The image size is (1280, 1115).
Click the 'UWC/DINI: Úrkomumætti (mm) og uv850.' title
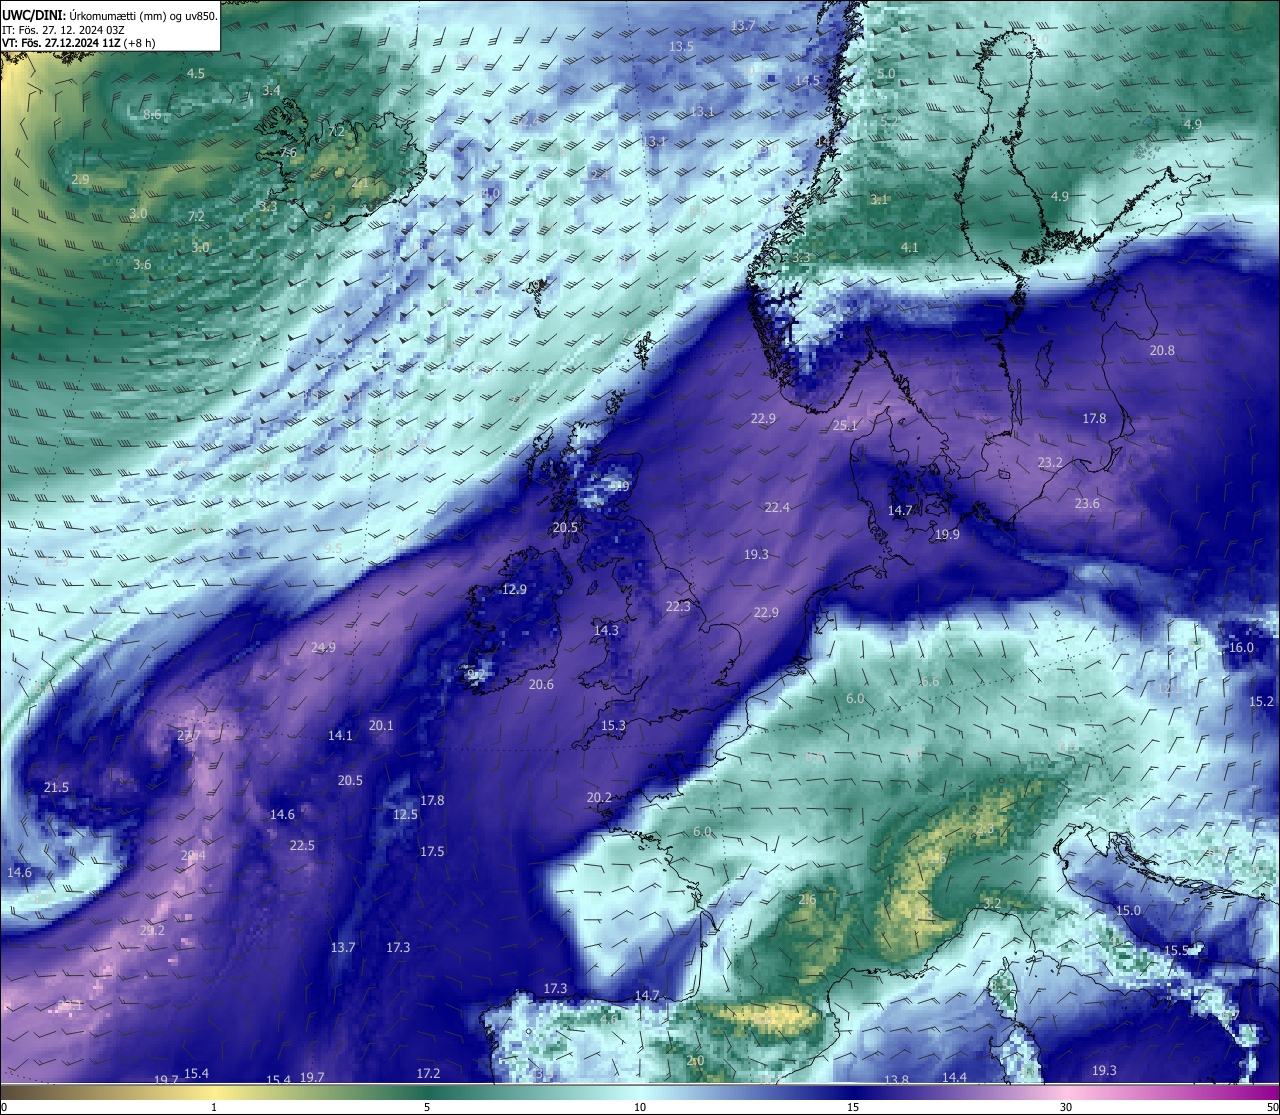[x=110, y=15]
